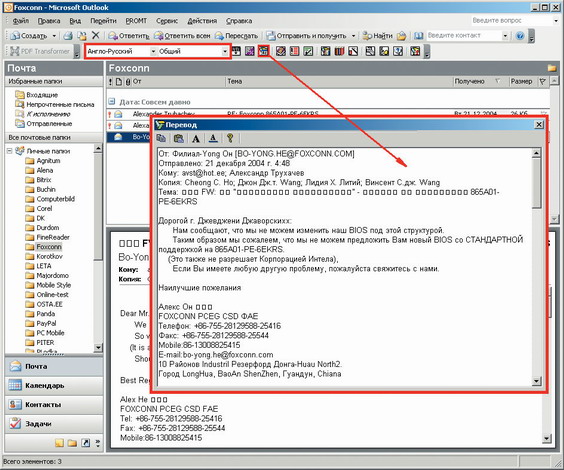
Task: Click the translation window scrollbar down arrow
Action: 536,381
